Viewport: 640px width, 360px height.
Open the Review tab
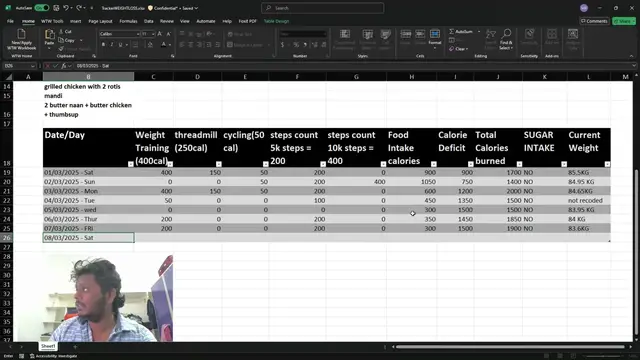[x=167, y=21]
